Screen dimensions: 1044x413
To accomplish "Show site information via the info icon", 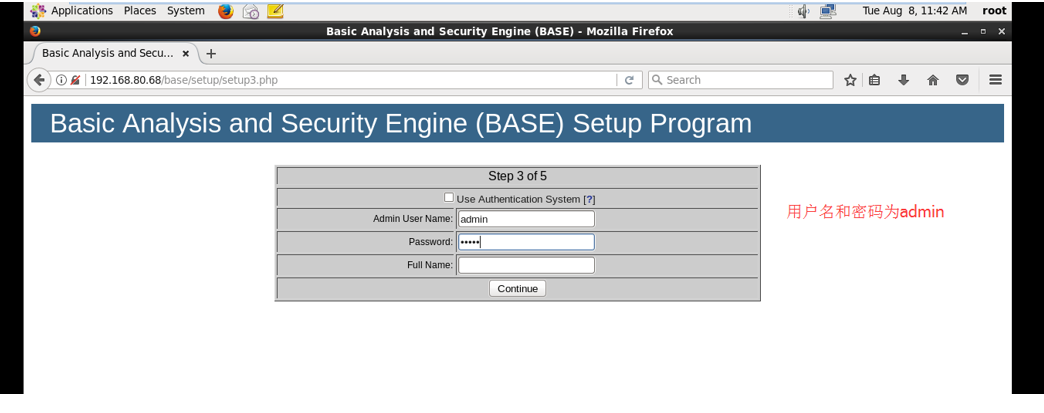I will click(61, 80).
